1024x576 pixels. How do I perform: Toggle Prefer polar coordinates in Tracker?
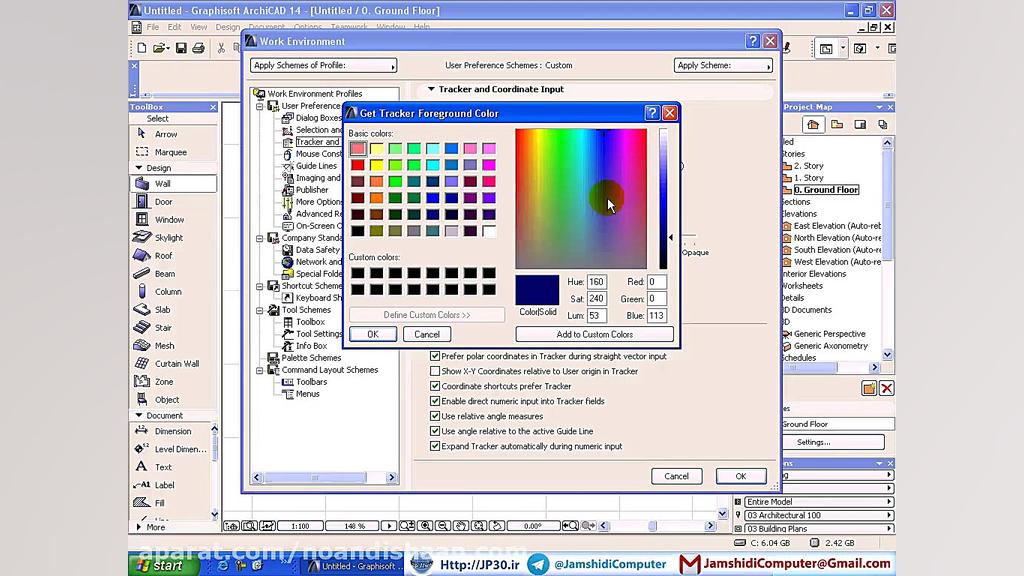click(435, 357)
